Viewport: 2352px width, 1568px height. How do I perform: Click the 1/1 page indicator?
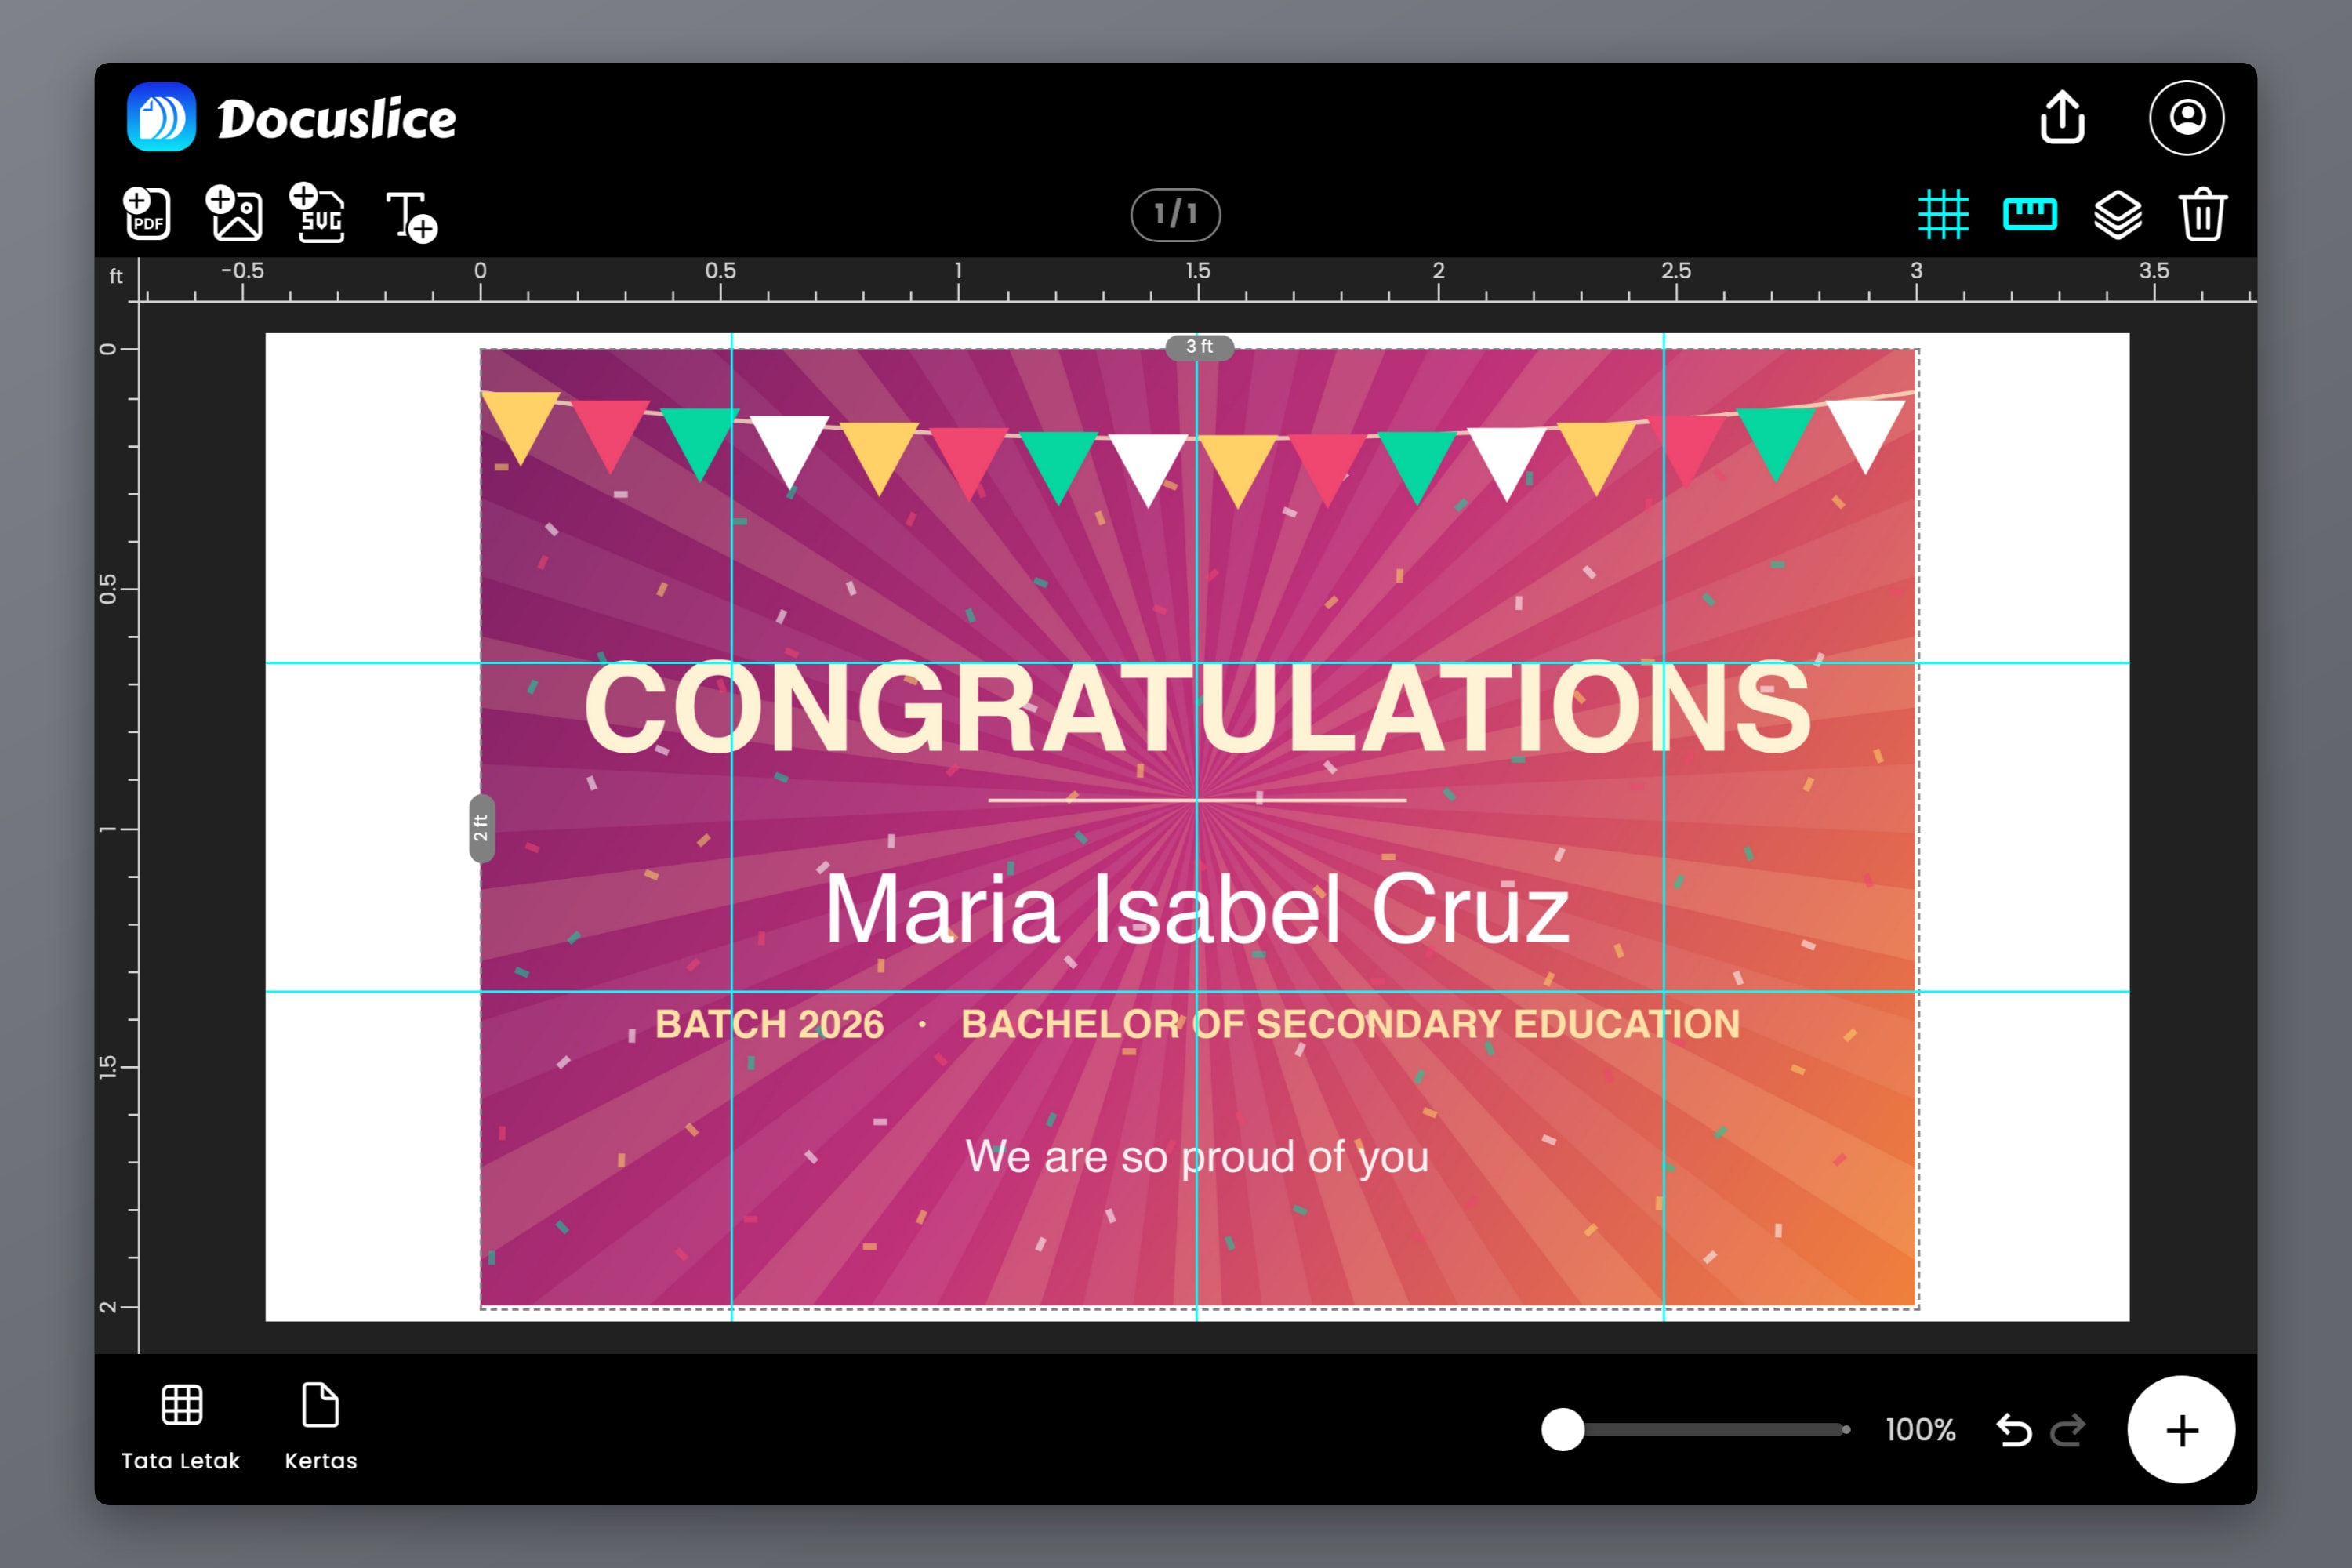pos(1176,214)
